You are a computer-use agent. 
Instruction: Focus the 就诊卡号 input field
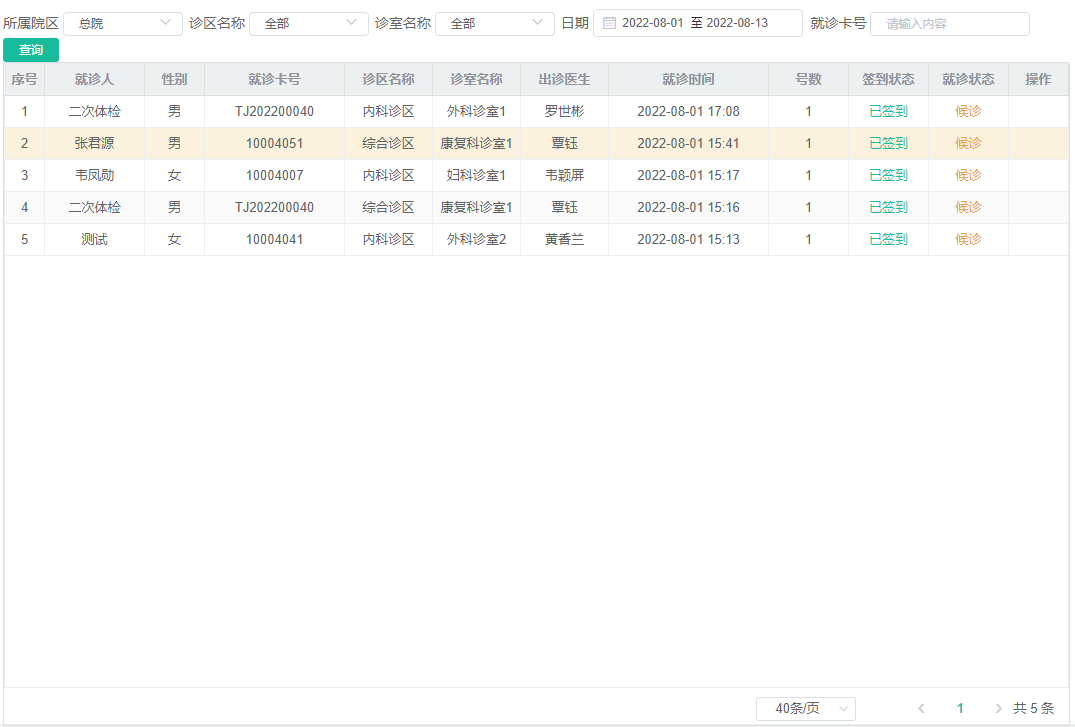click(950, 24)
